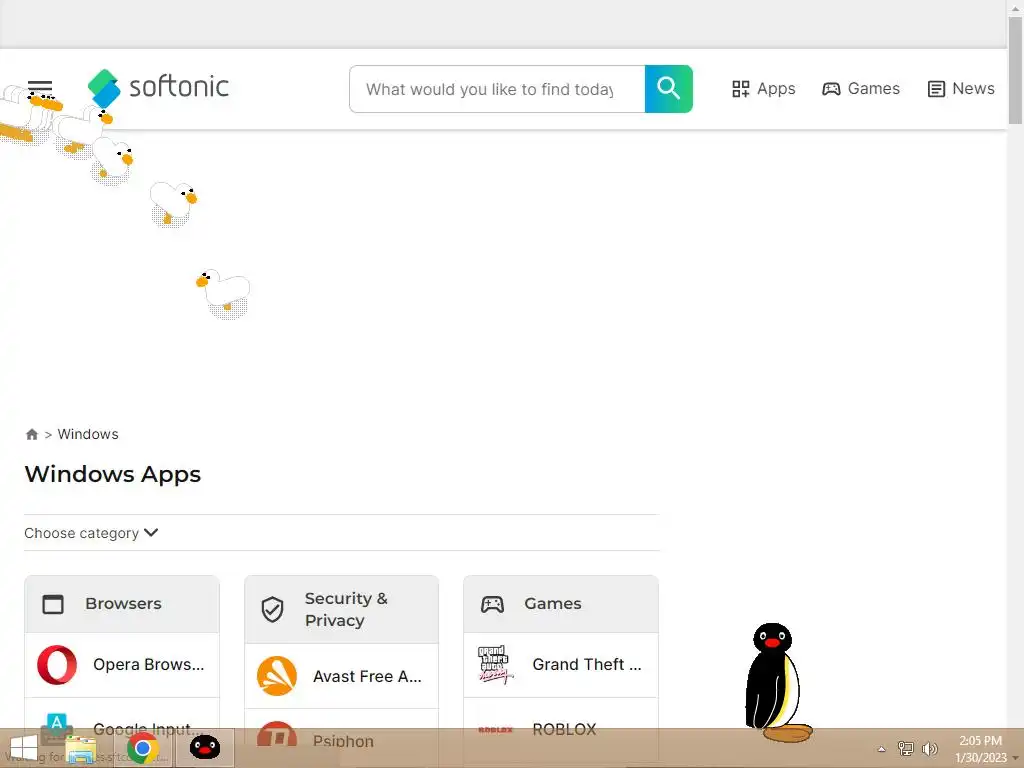Click the Choose category chevron arrow
Viewport: 1024px width, 768px height.
[151, 532]
